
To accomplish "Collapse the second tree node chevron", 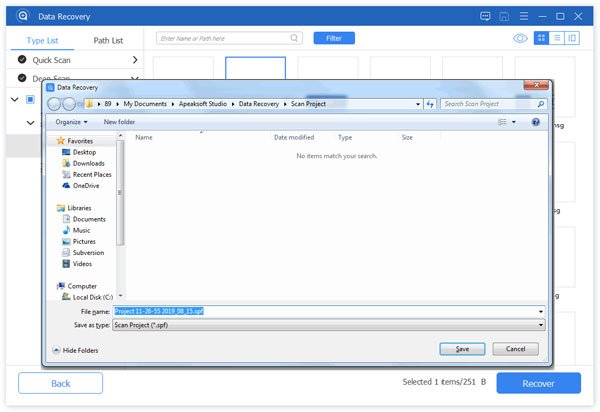I will [30, 123].
